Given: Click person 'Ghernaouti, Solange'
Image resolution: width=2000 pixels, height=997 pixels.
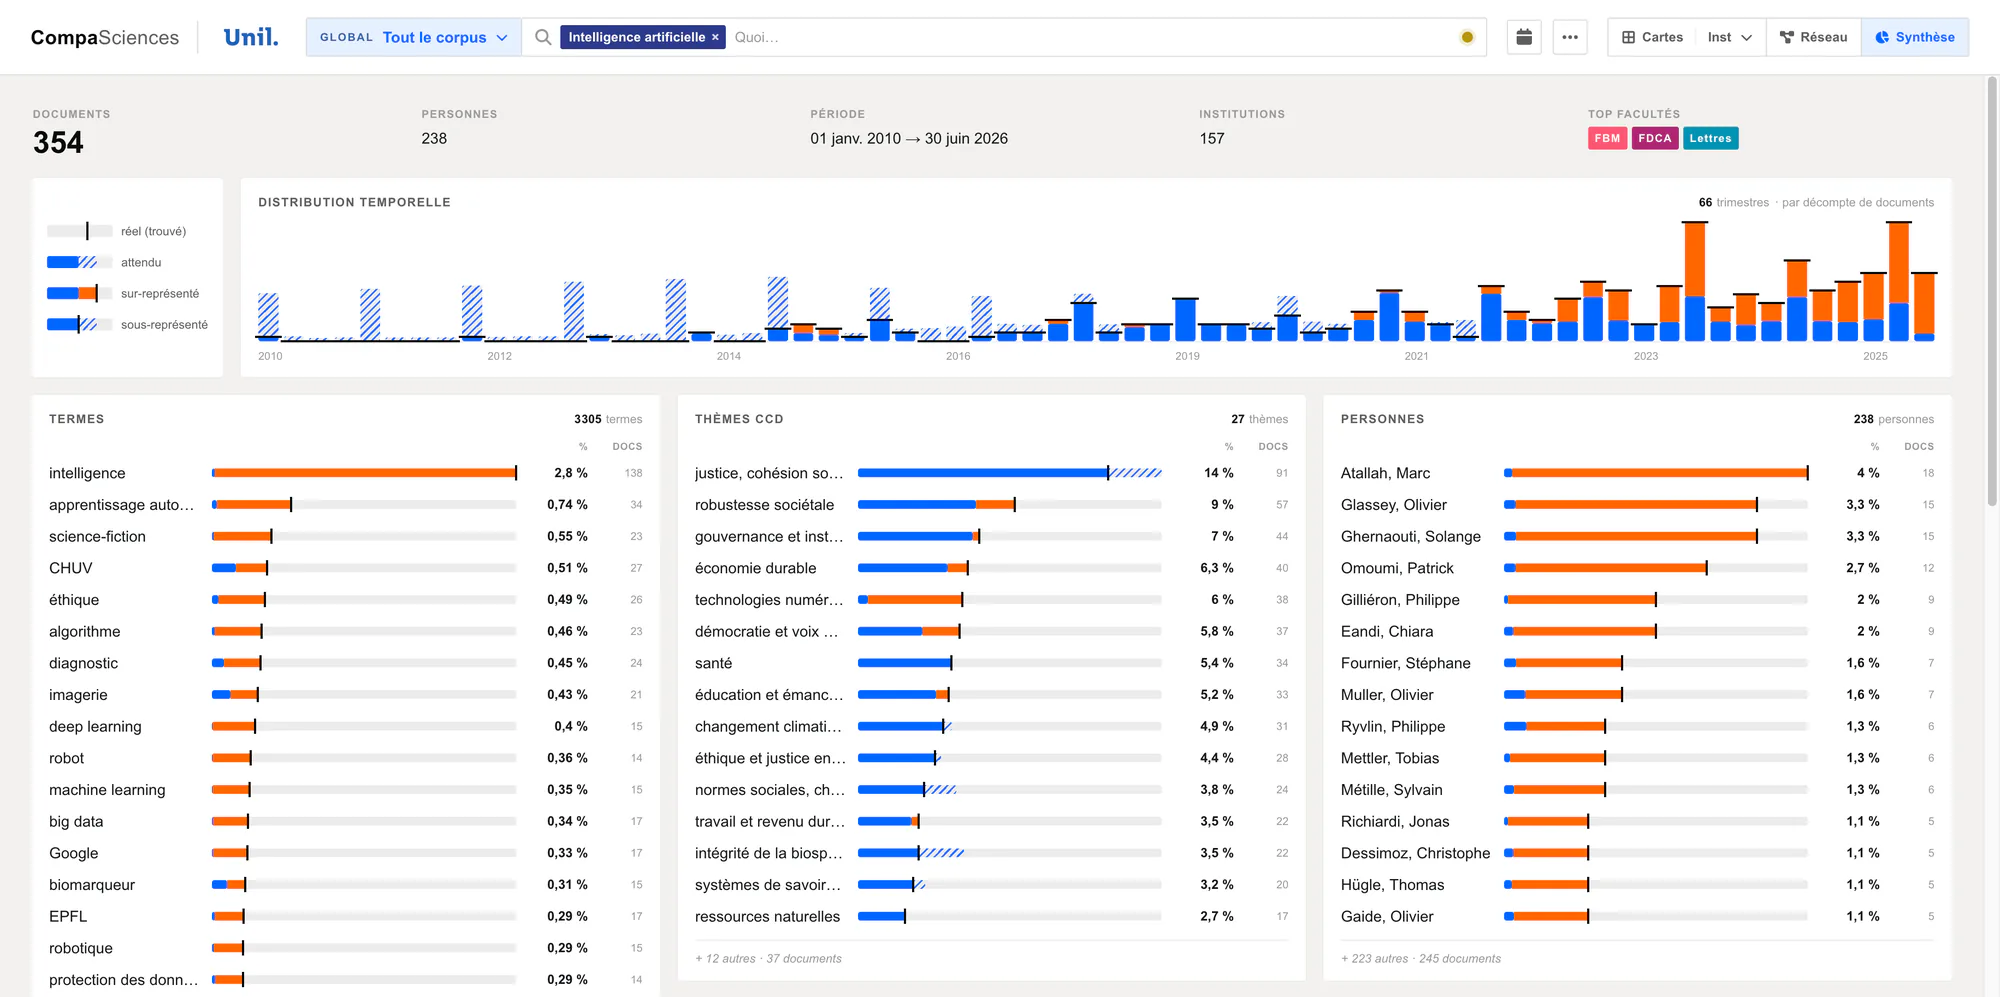Looking at the screenshot, I should [x=1410, y=536].
